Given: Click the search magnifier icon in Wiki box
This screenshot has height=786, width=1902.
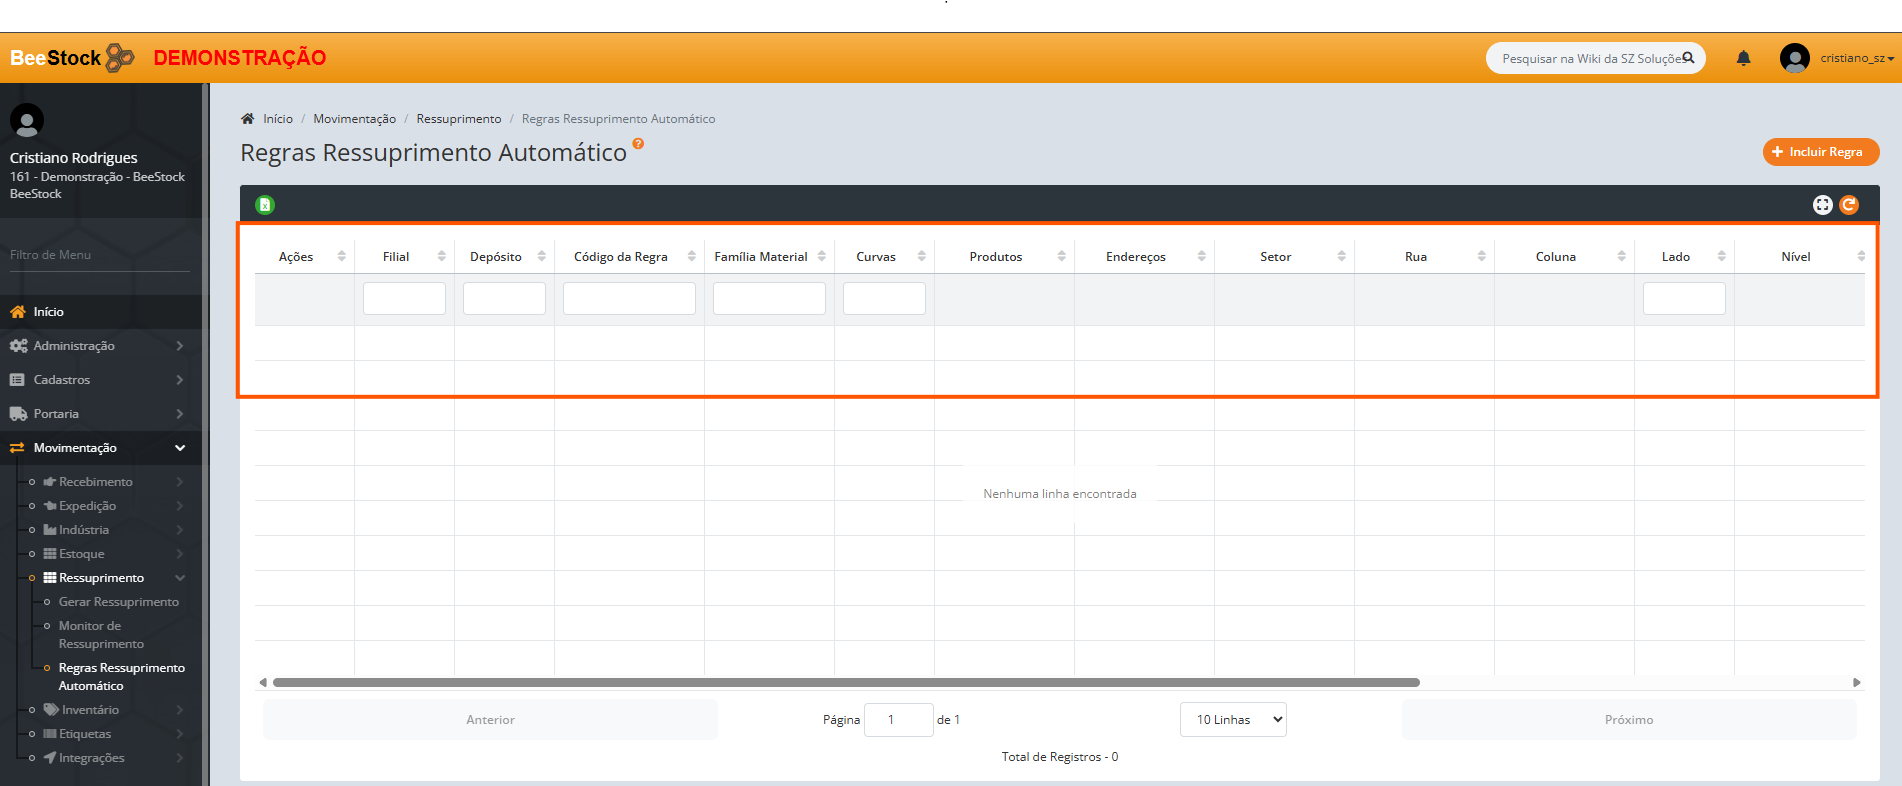Looking at the screenshot, I should point(1688,58).
